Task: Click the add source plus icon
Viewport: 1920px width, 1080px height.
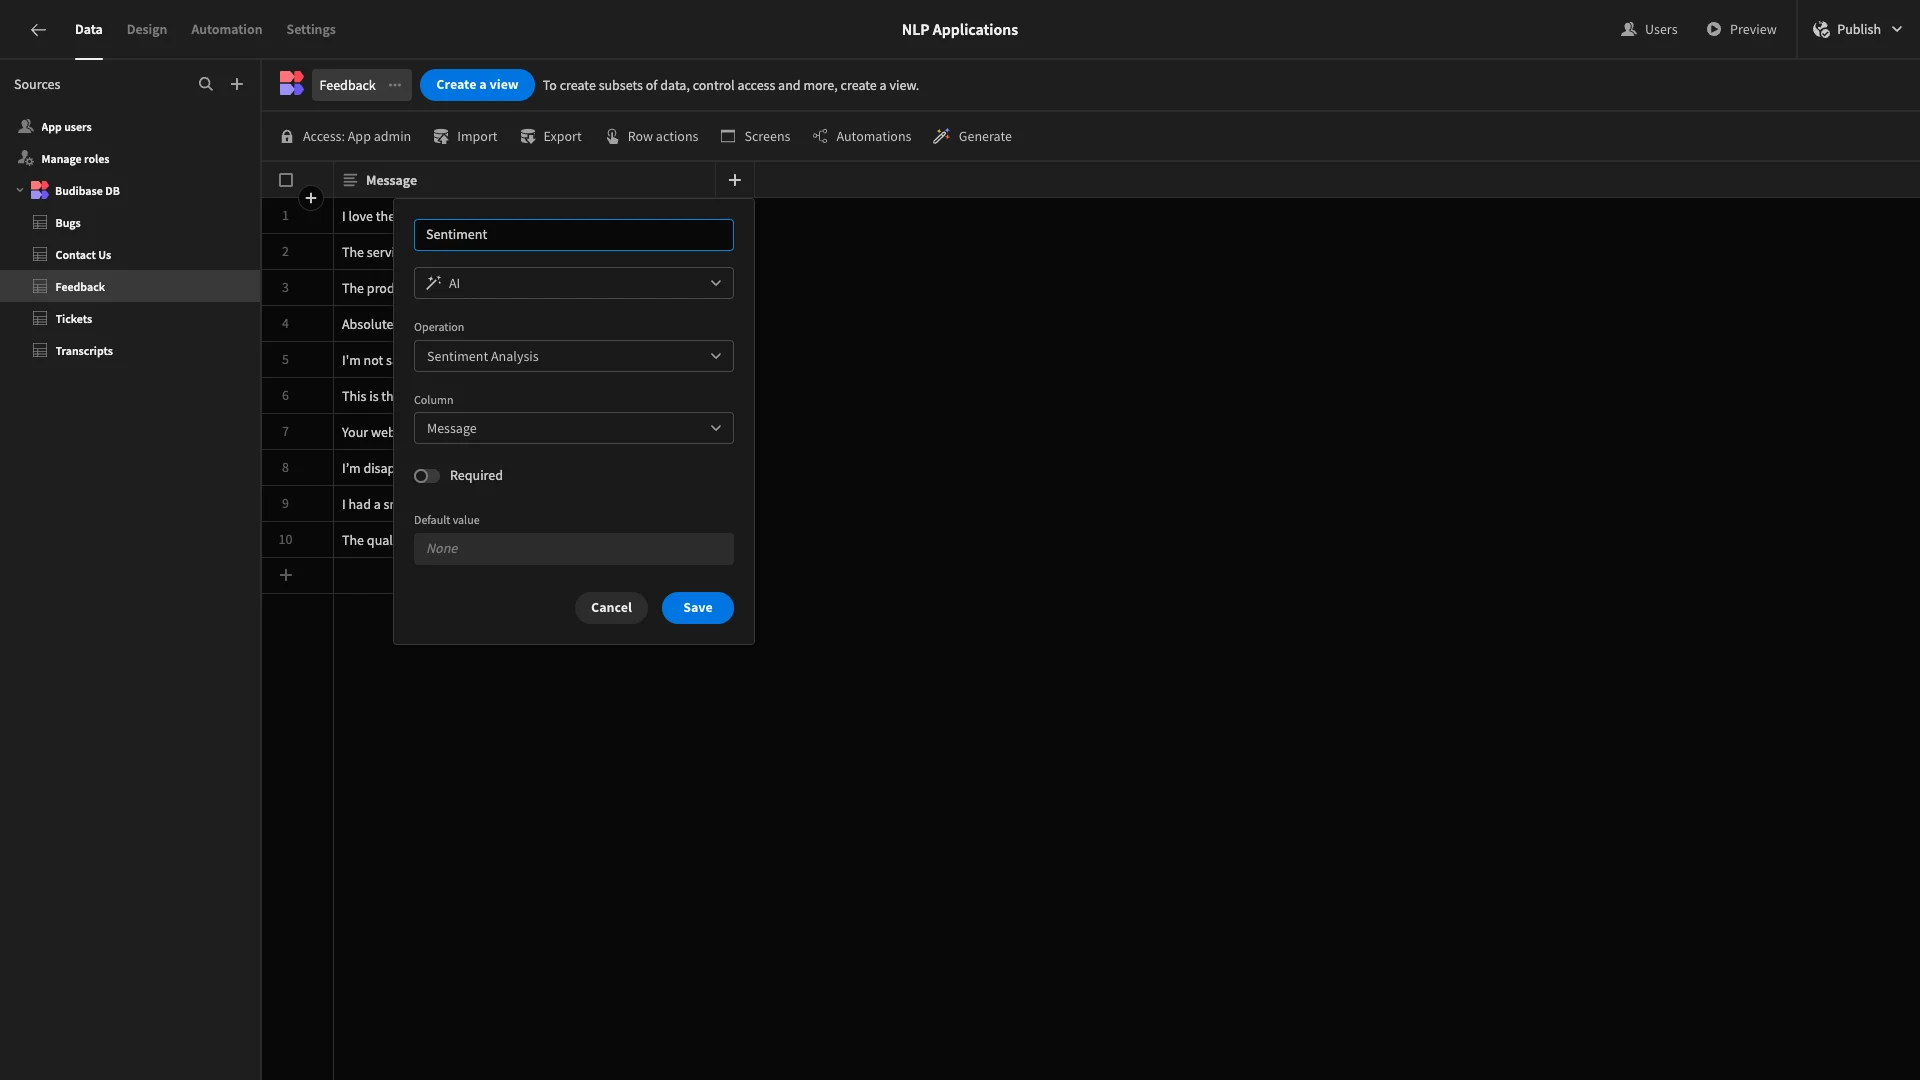Action: (x=237, y=85)
